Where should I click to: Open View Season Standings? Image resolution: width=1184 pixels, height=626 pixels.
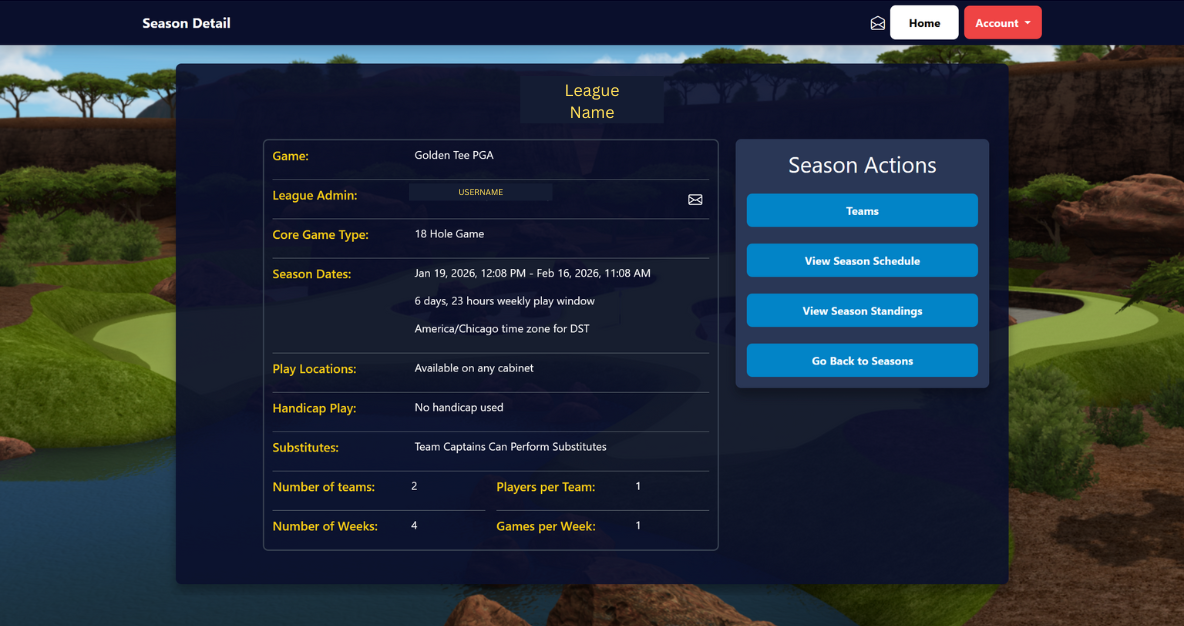862,311
